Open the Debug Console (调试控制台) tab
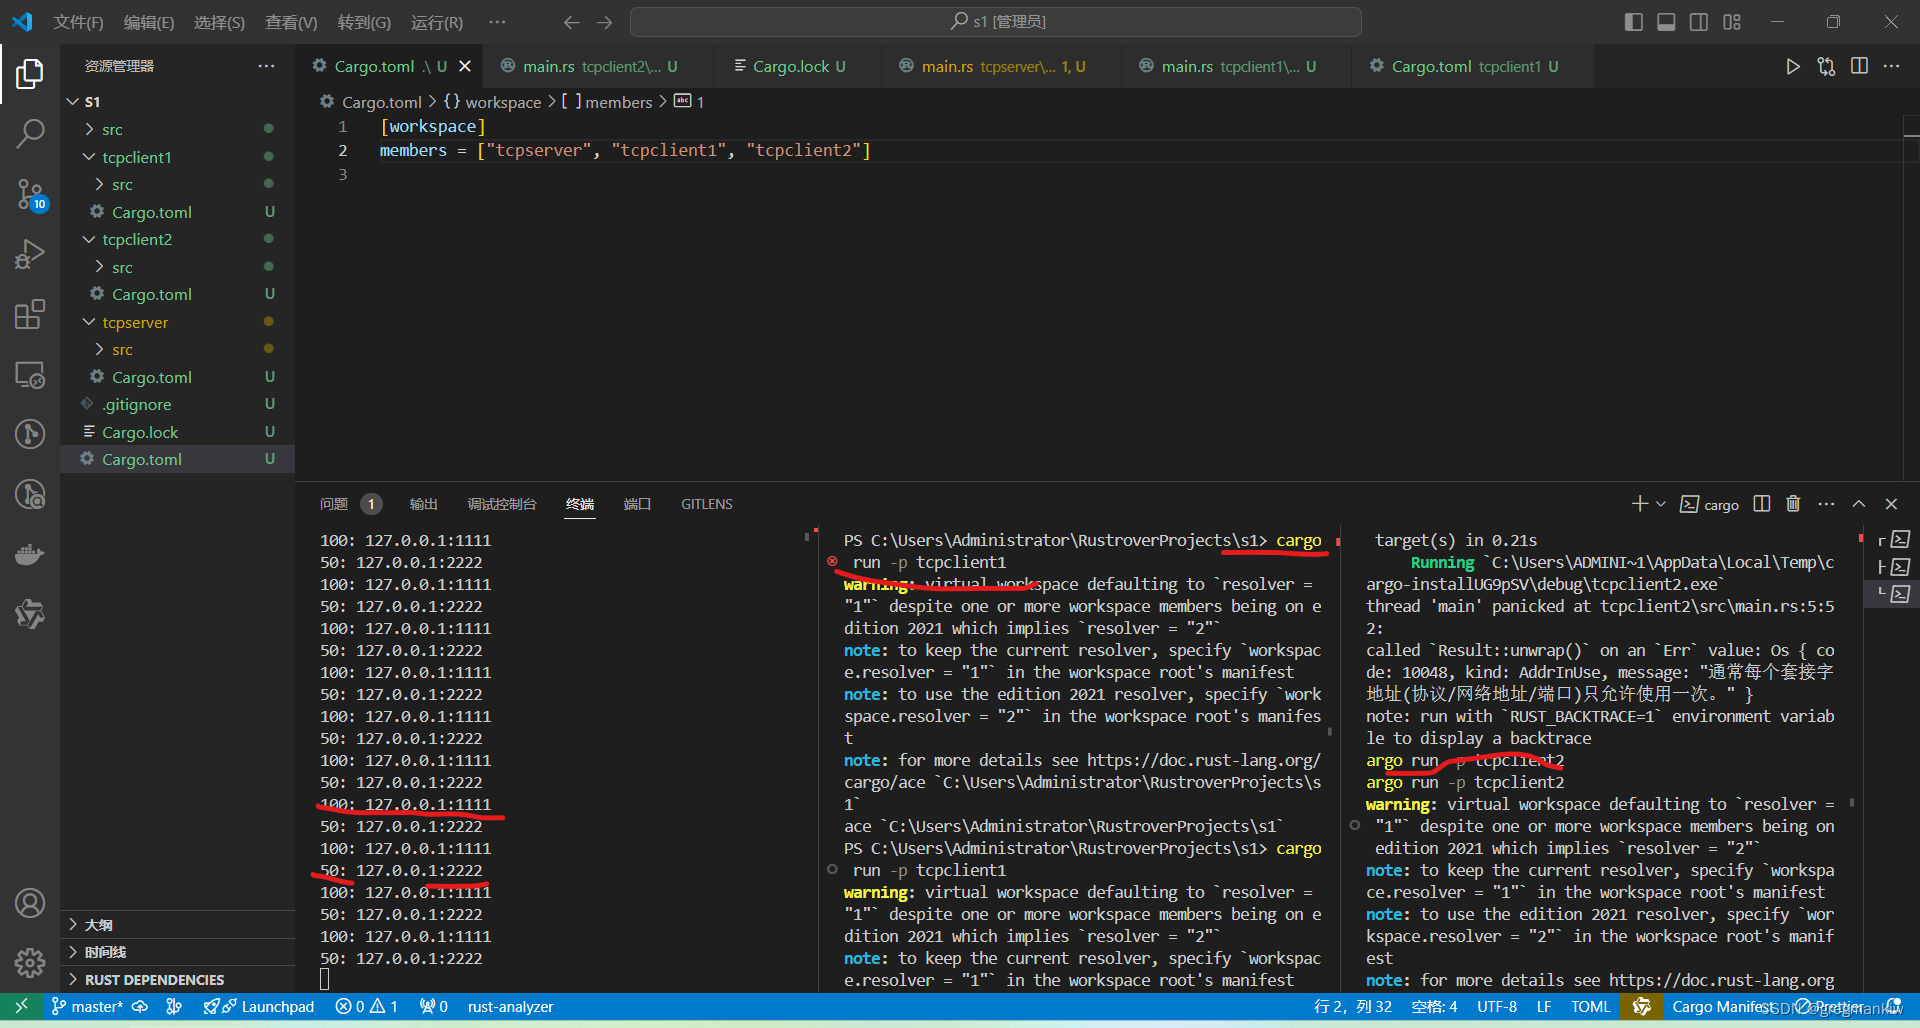 click(502, 504)
